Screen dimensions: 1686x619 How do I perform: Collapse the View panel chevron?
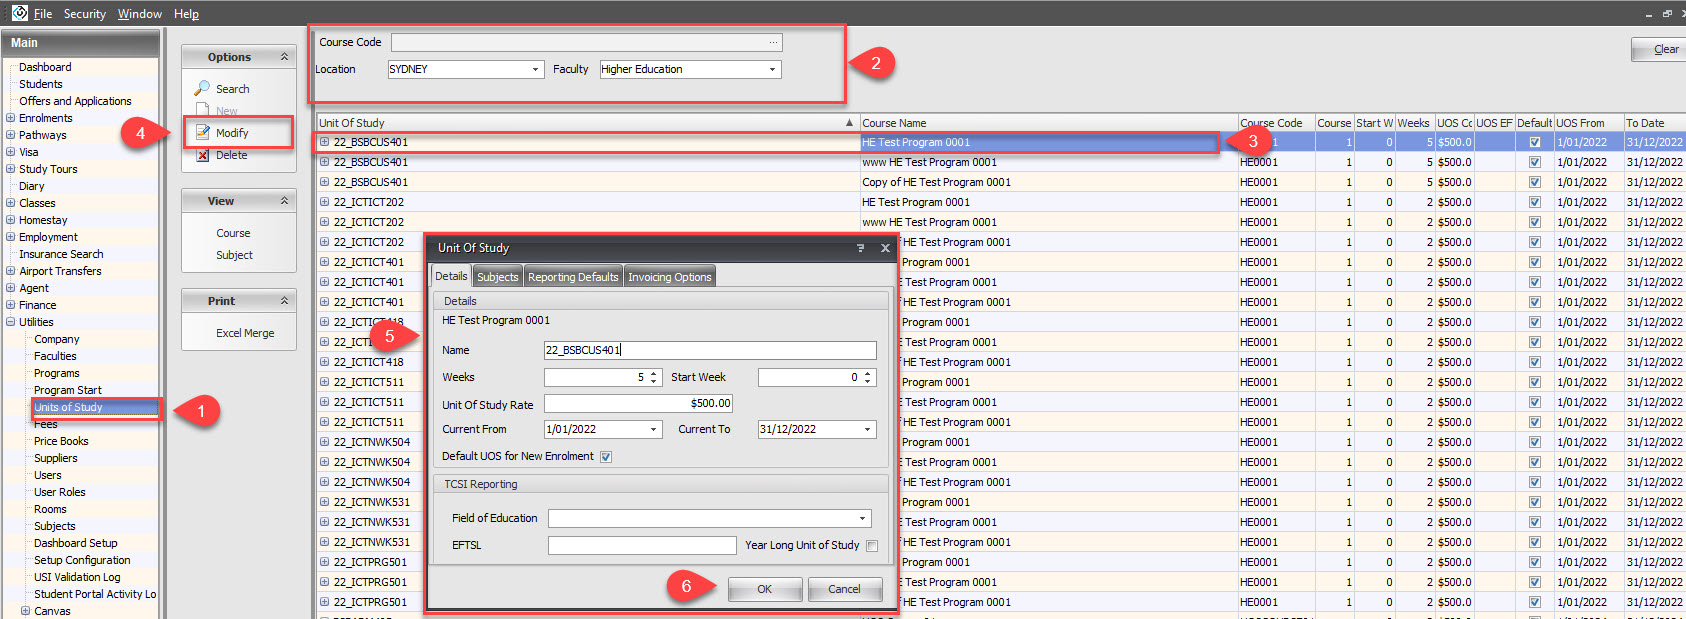click(x=284, y=201)
